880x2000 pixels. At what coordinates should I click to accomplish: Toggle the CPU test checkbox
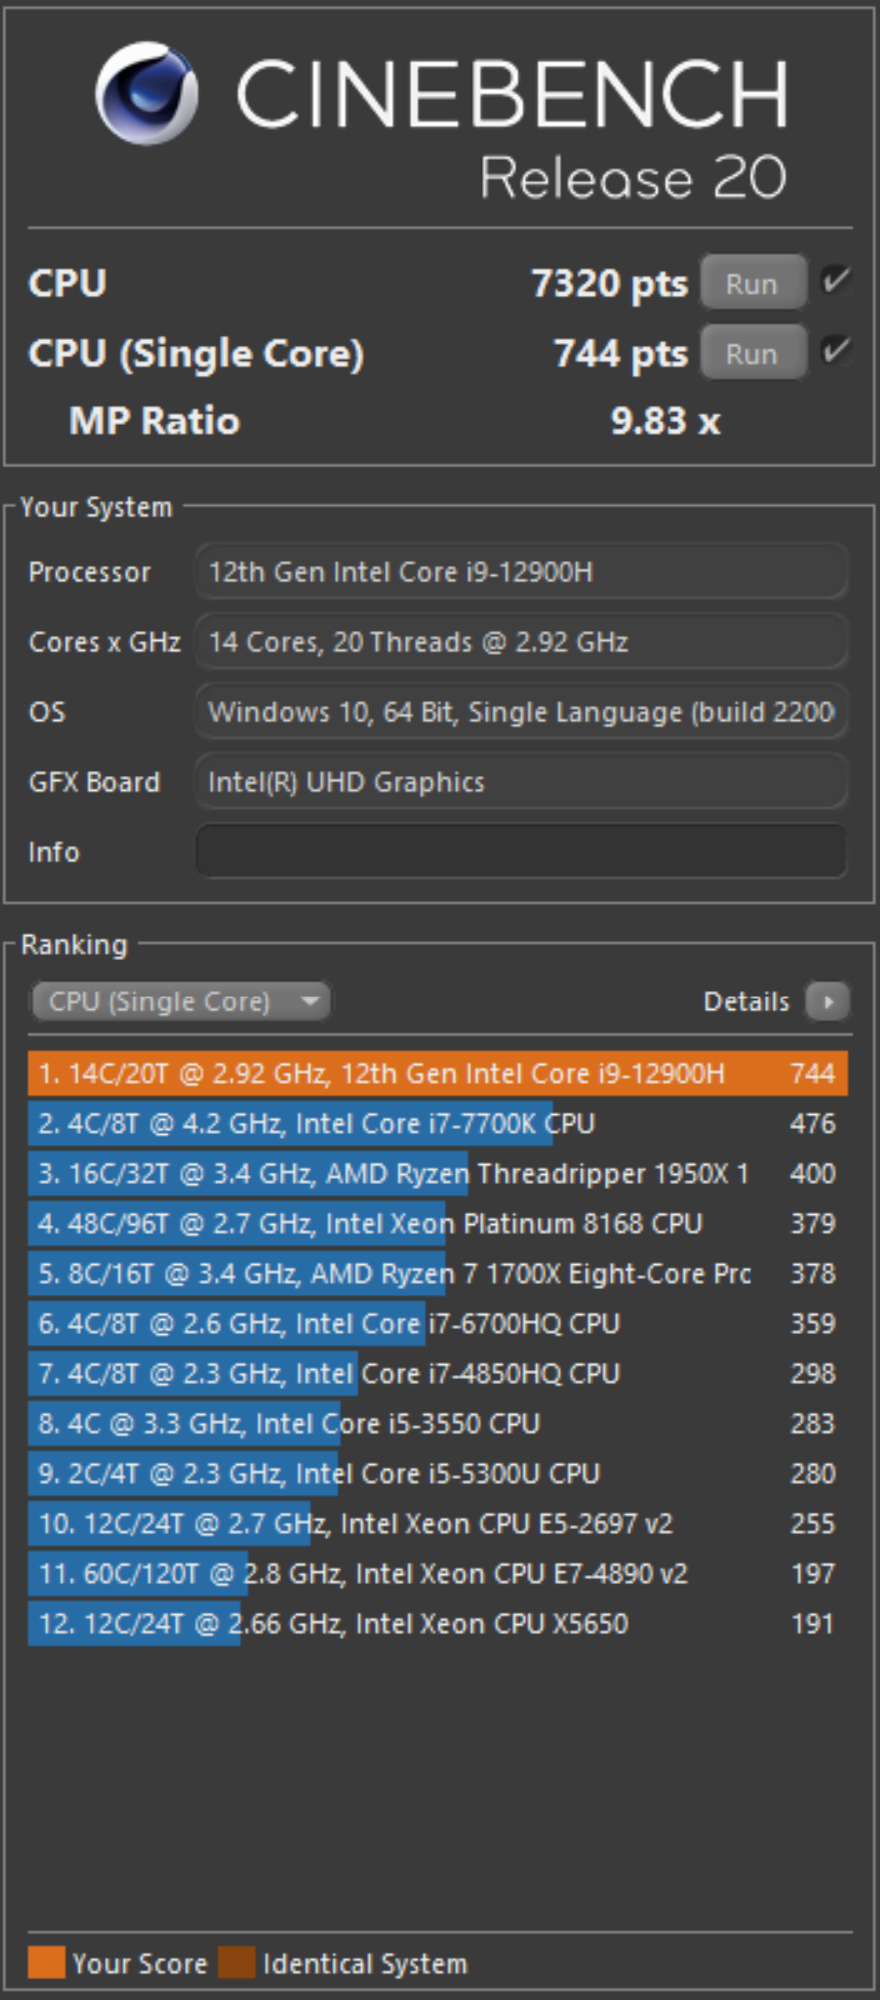[835, 282]
